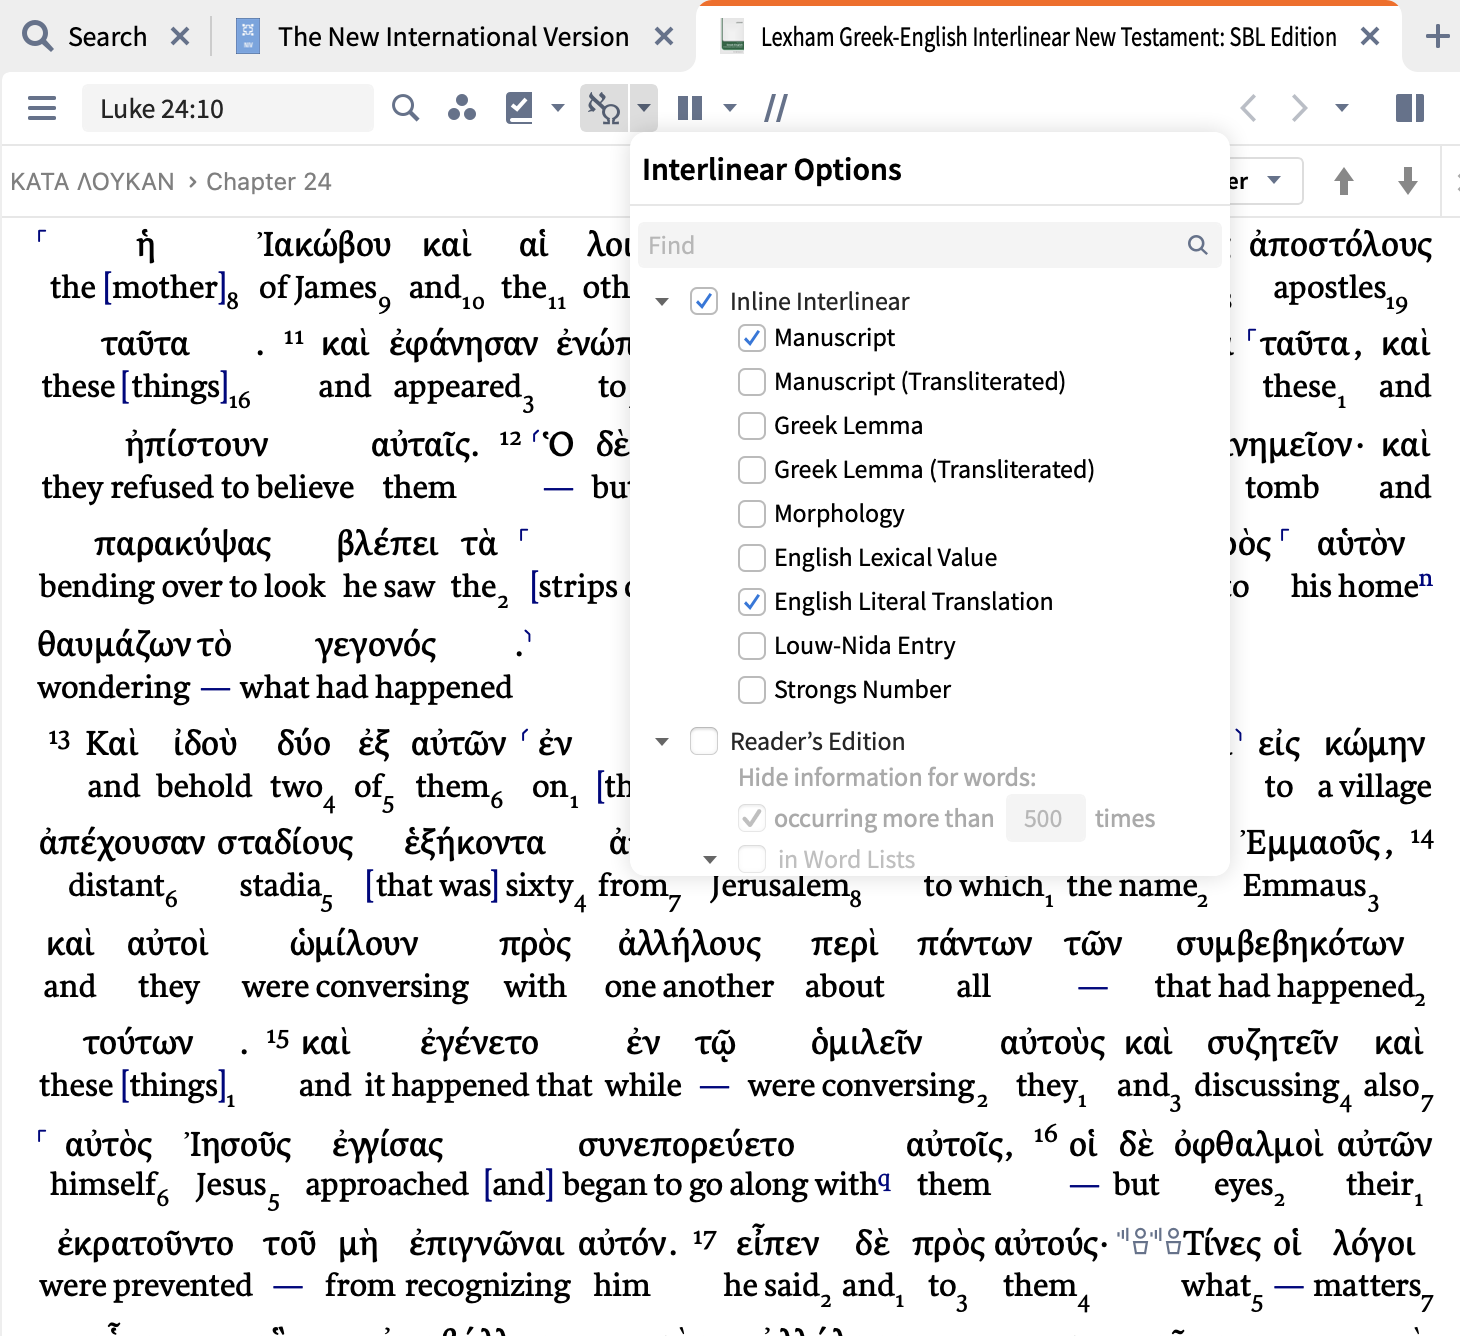Viewport: 1460px width, 1336px height.
Task: Click the split panel layout icon
Action: click(x=1410, y=108)
